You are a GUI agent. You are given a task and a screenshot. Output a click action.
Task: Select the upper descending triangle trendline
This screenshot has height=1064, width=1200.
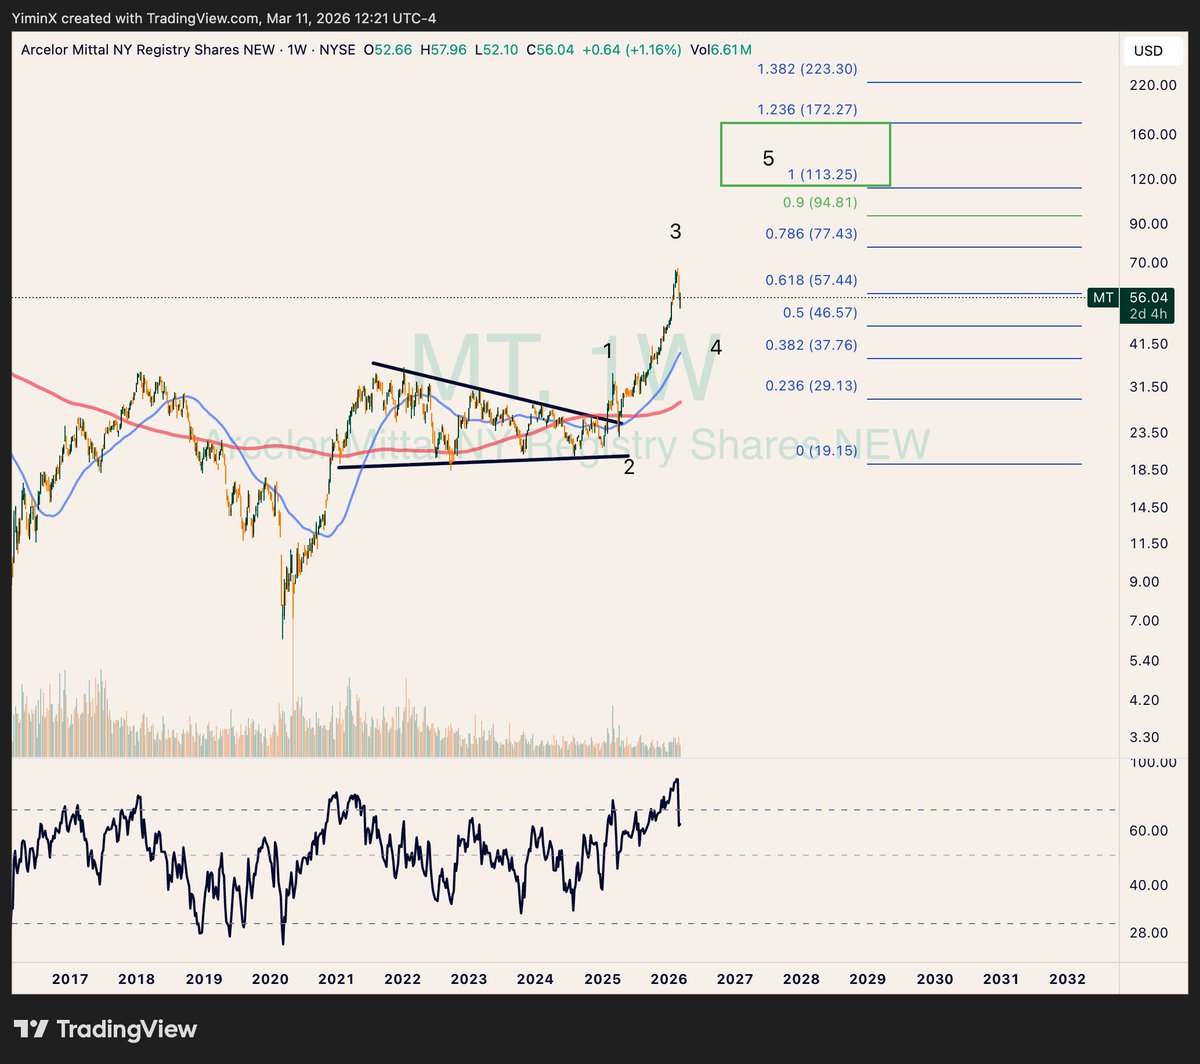(x=497, y=392)
